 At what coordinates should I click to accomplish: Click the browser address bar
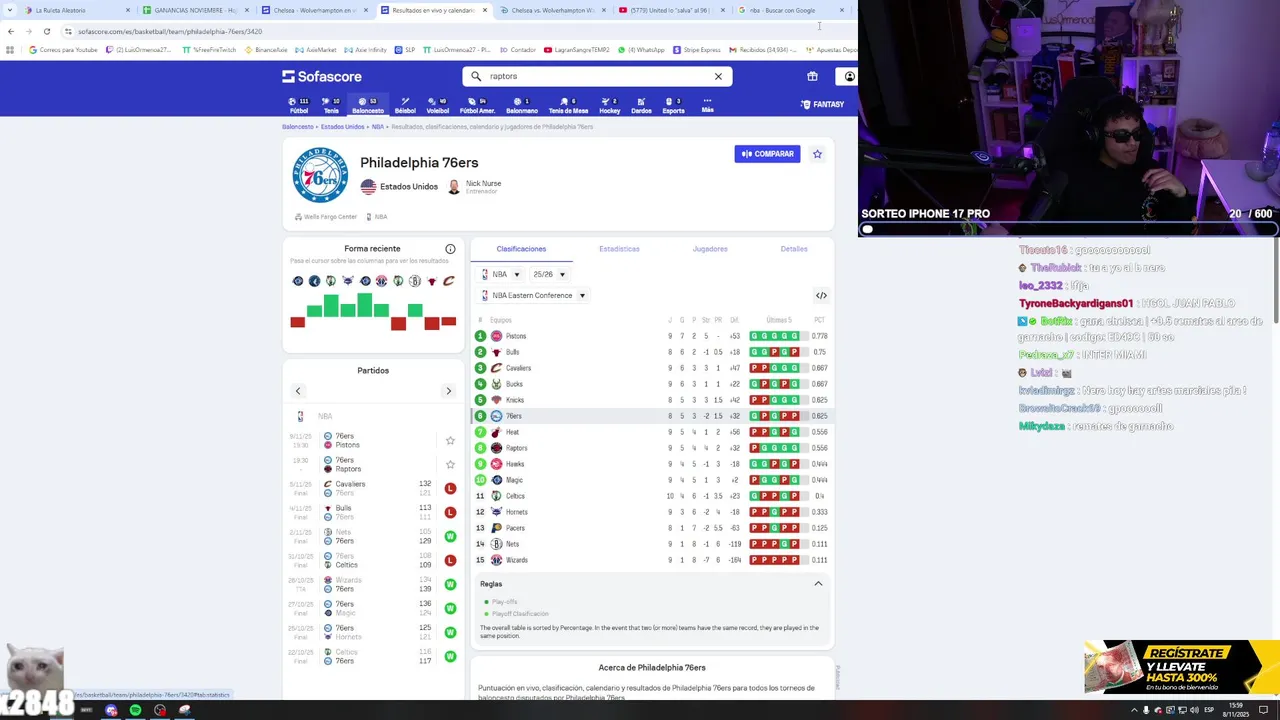(440, 31)
